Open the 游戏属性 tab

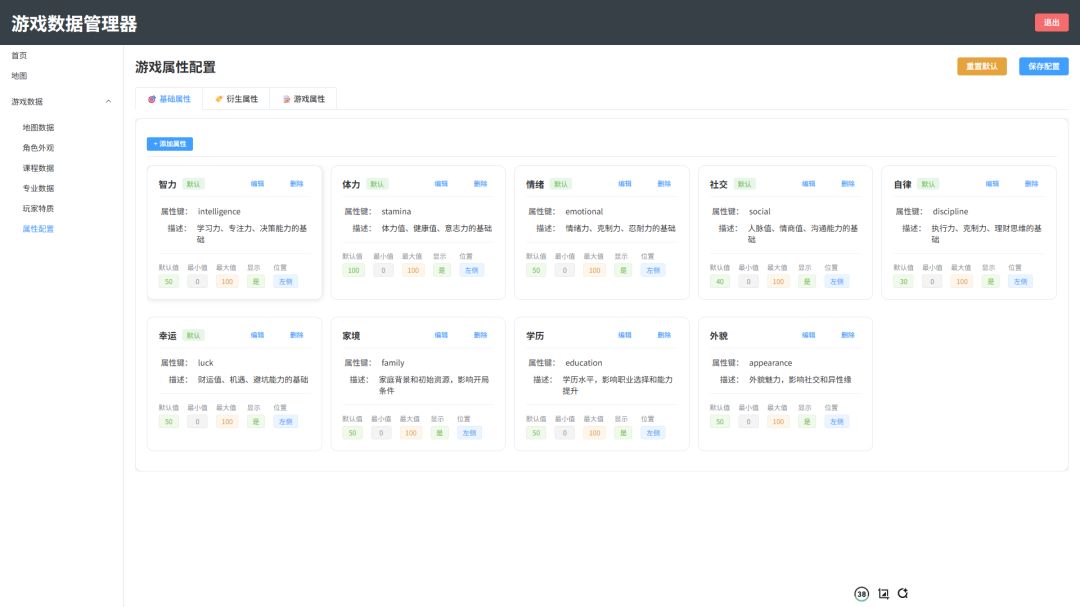point(303,99)
